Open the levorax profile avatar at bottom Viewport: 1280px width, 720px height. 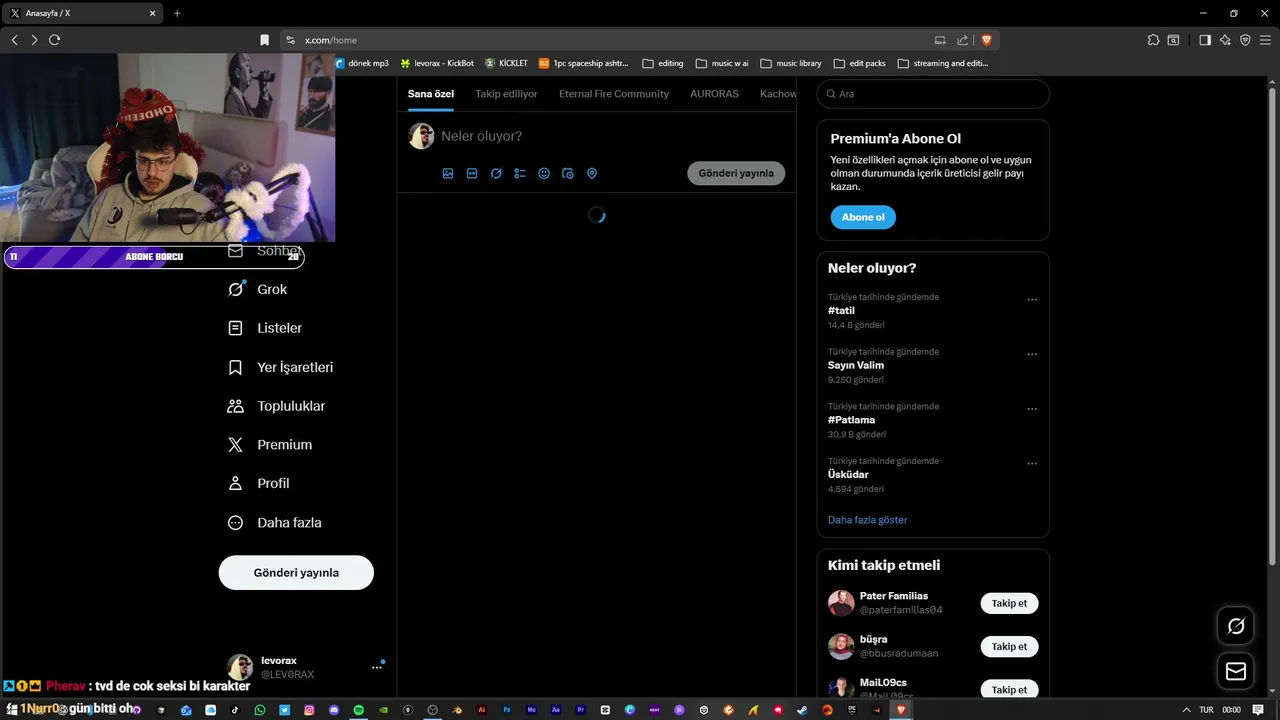coord(240,667)
